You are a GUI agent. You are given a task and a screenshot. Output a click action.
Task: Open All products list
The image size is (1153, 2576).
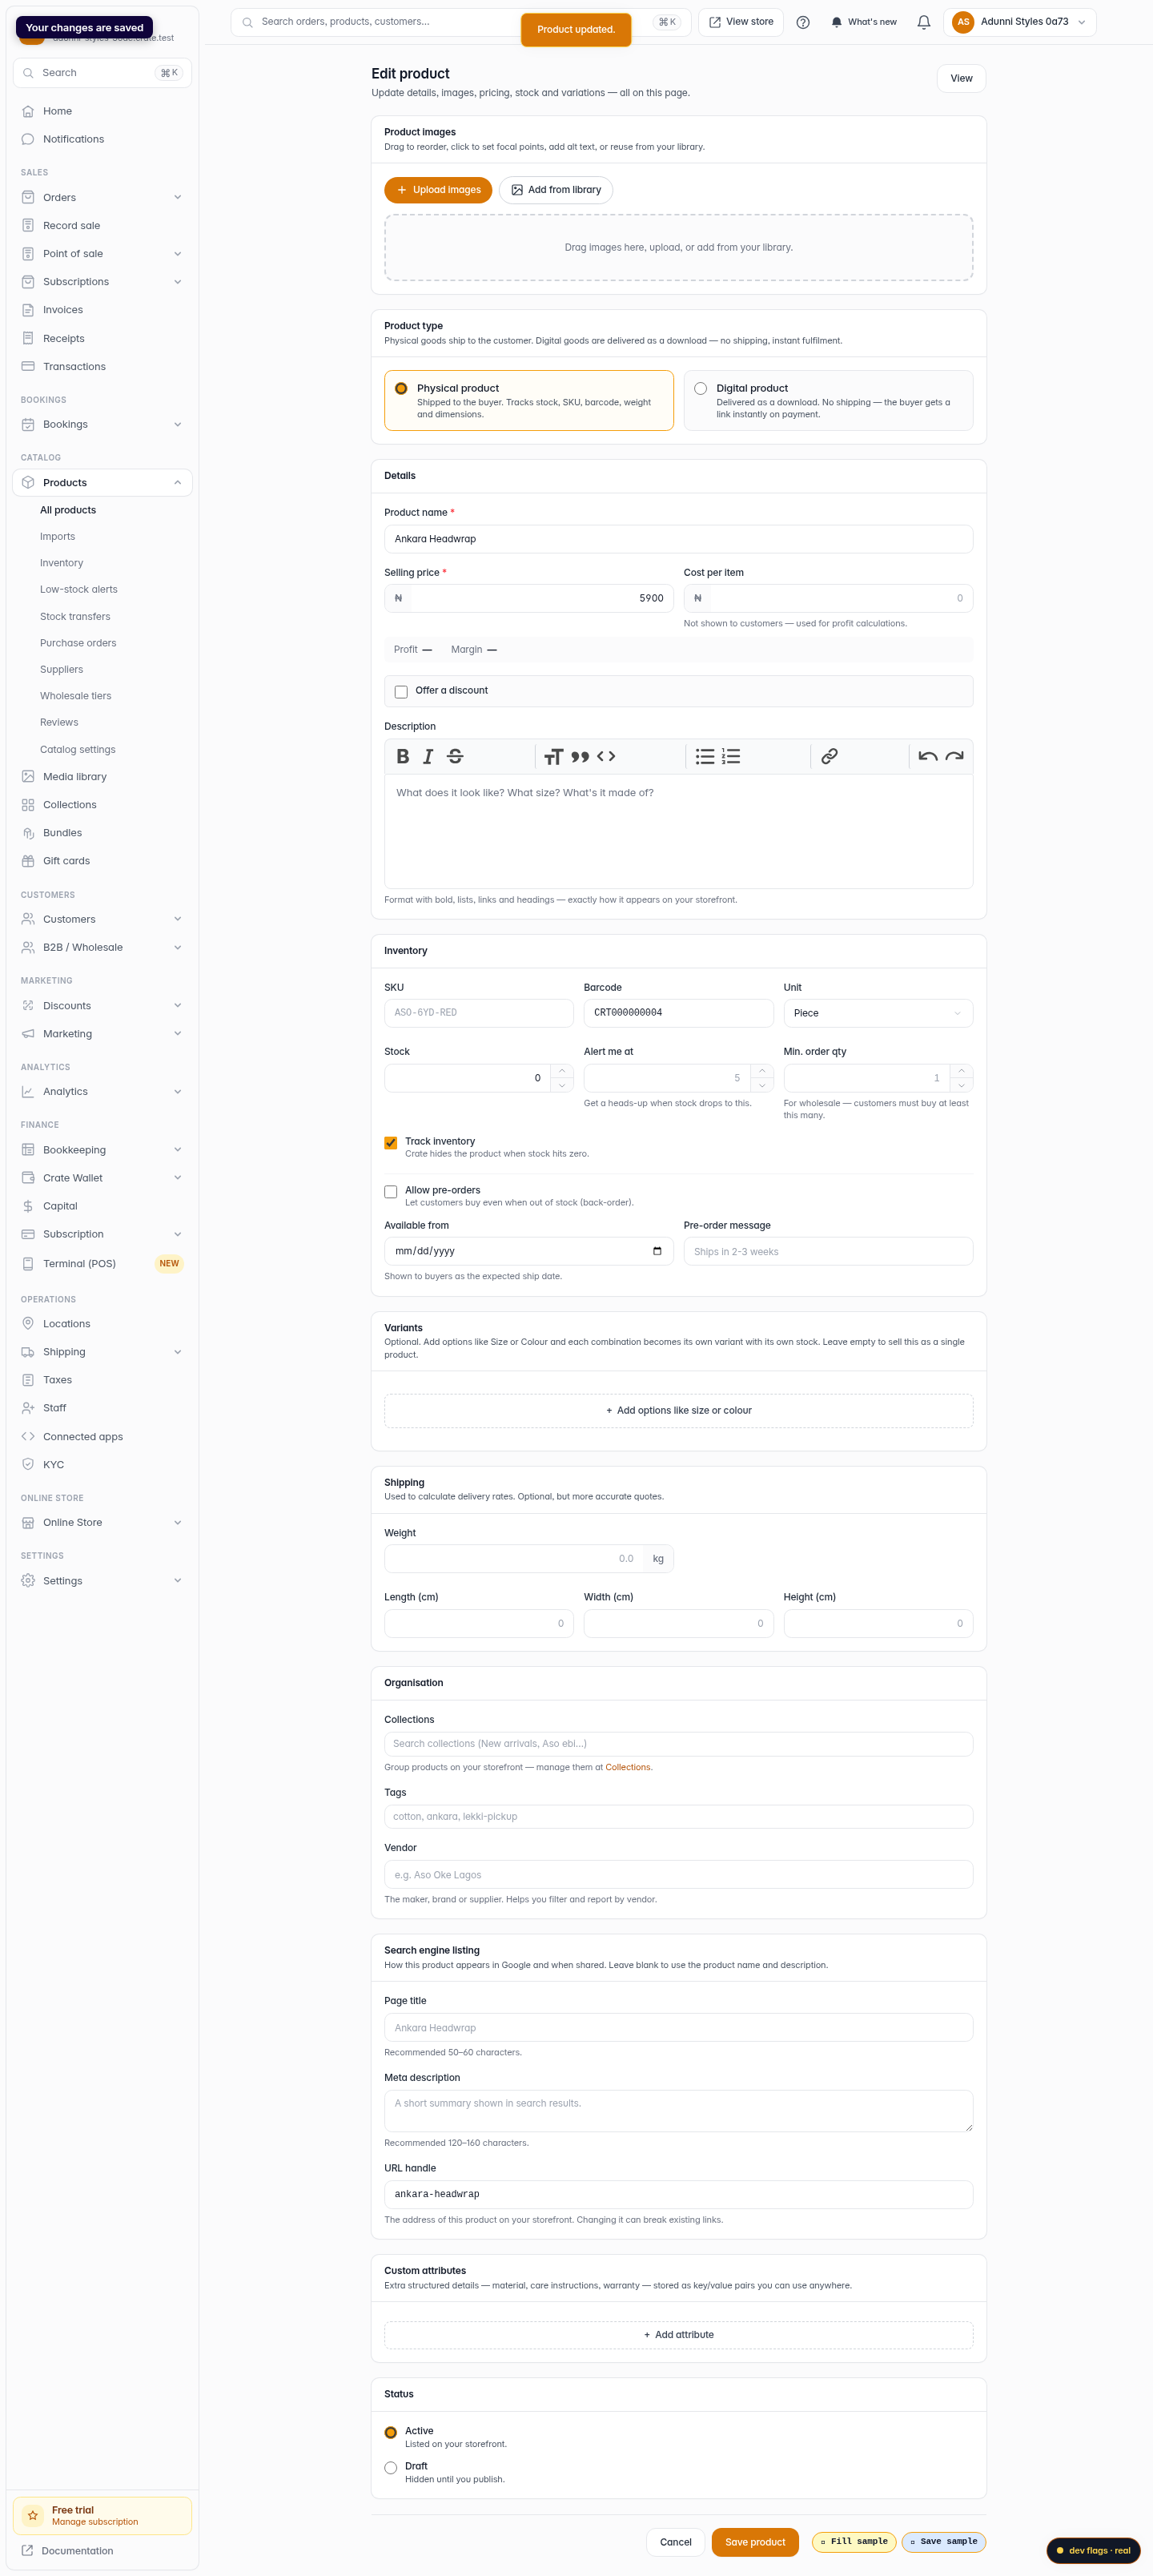pos(68,510)
